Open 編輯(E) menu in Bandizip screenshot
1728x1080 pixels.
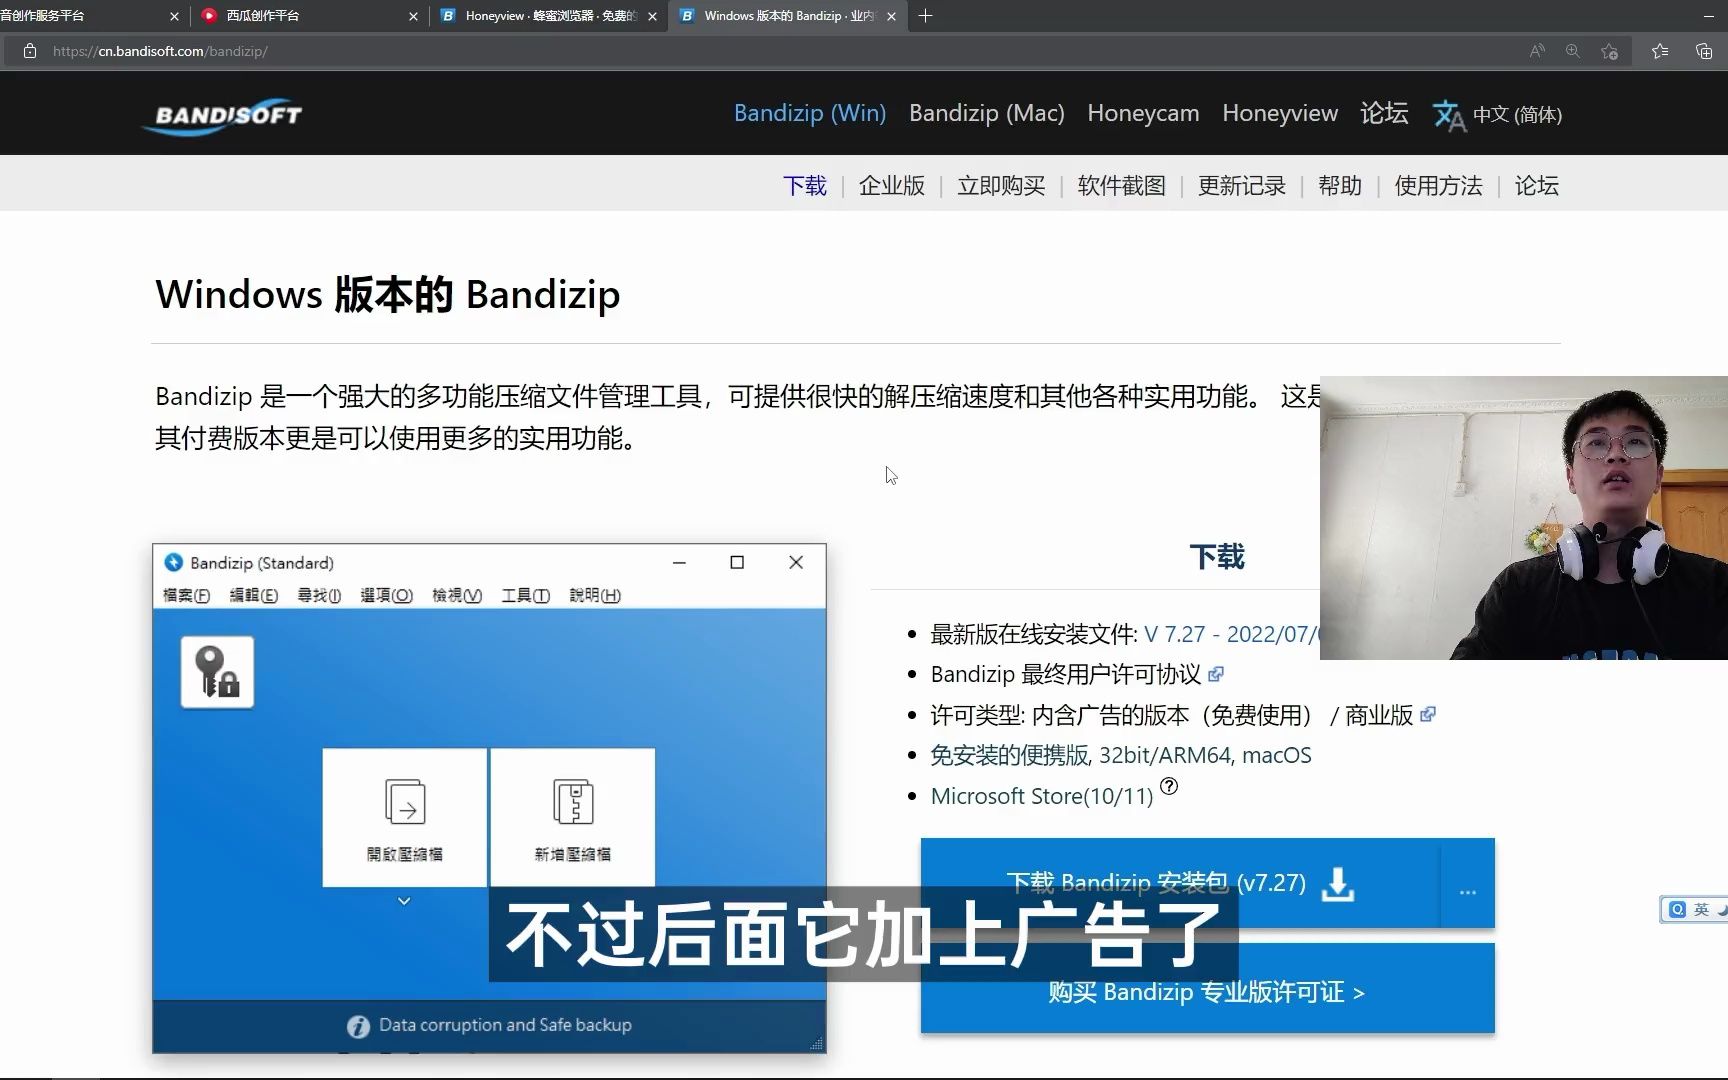254,595
